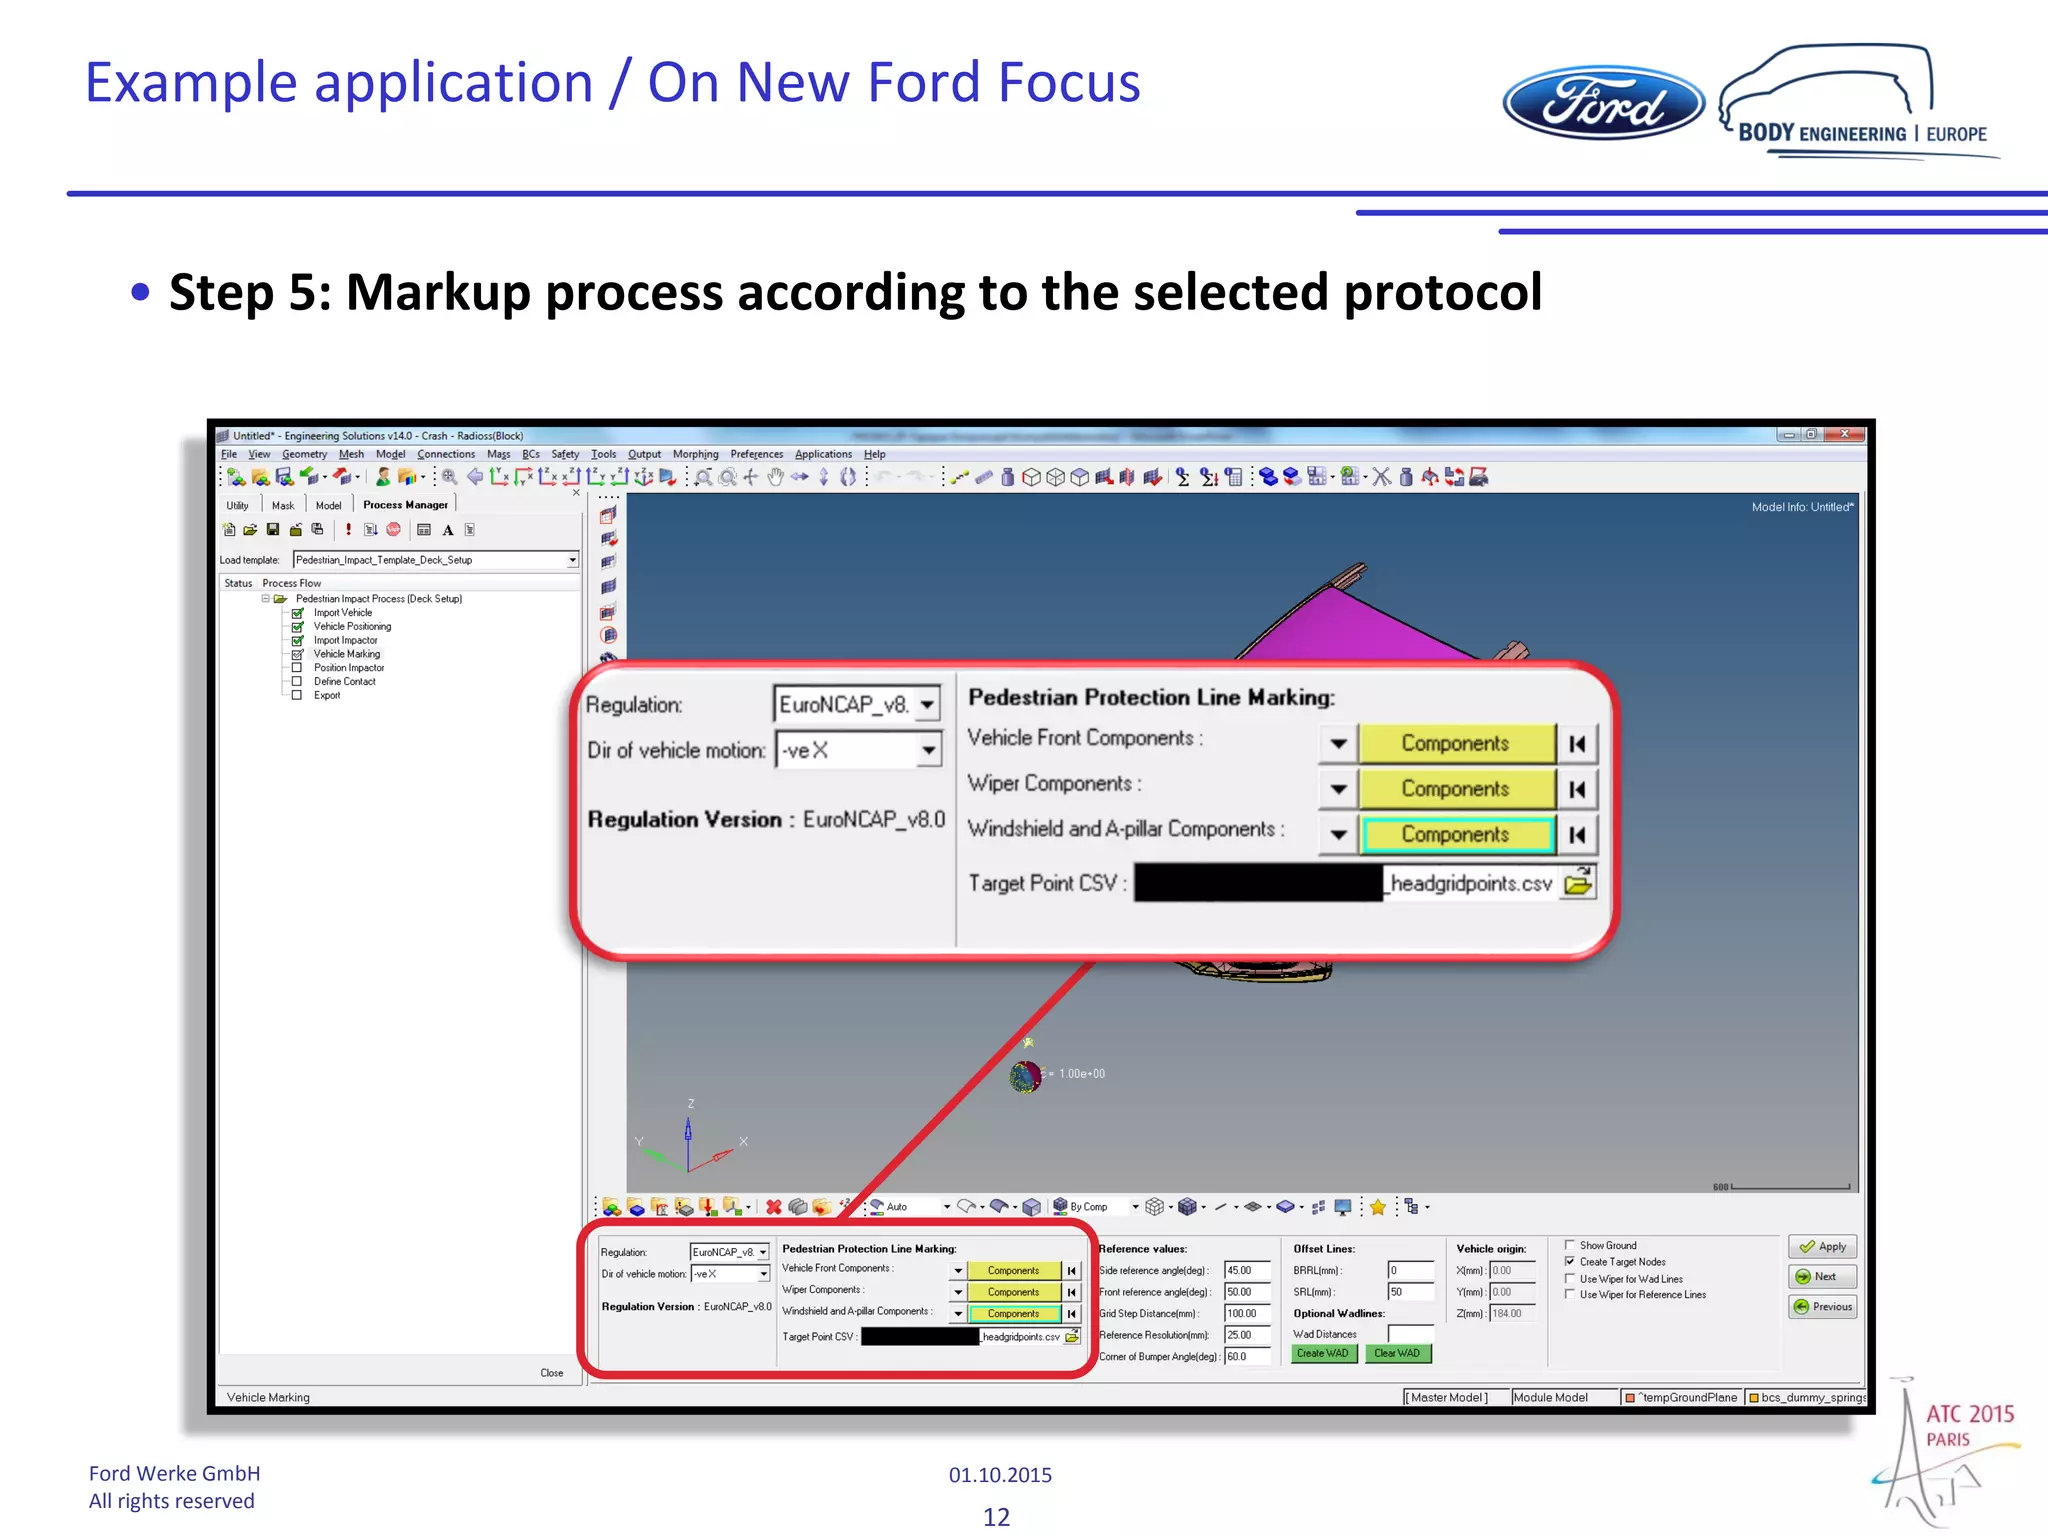Click Close at the bottom of Process Manager
This screenshot has height=1536, width=2048.
coord(552,1373)
